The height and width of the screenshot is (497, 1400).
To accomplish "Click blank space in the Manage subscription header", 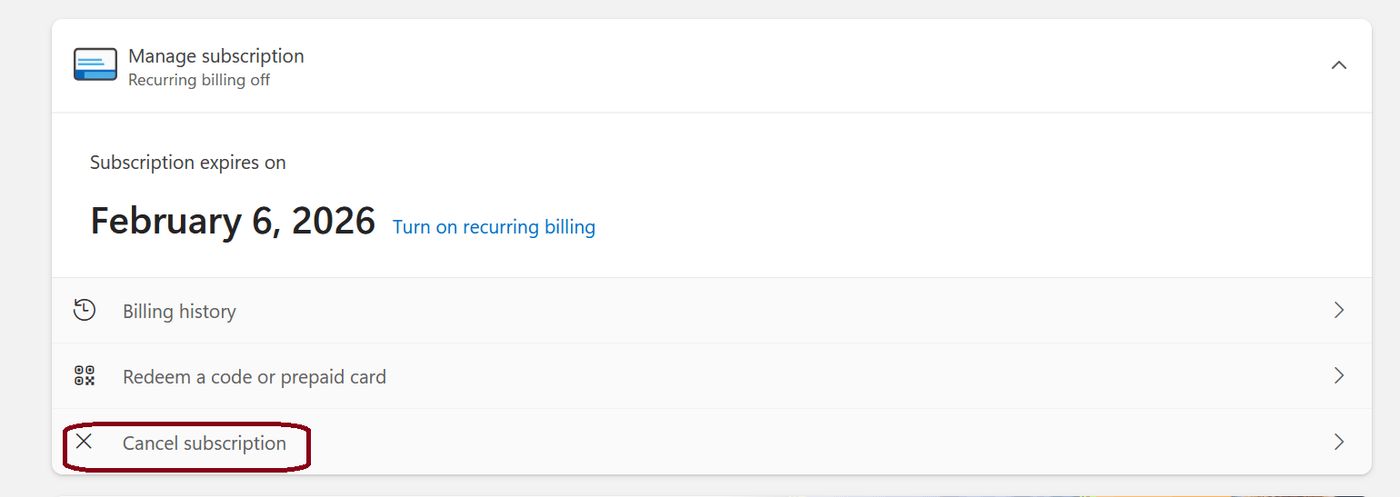I will pos(800,65).
